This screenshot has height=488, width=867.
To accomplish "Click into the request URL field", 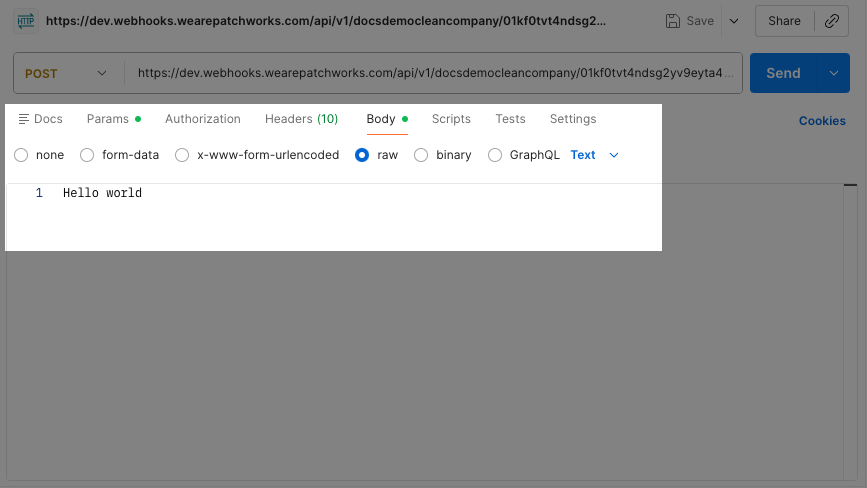I will coord(435,73).
